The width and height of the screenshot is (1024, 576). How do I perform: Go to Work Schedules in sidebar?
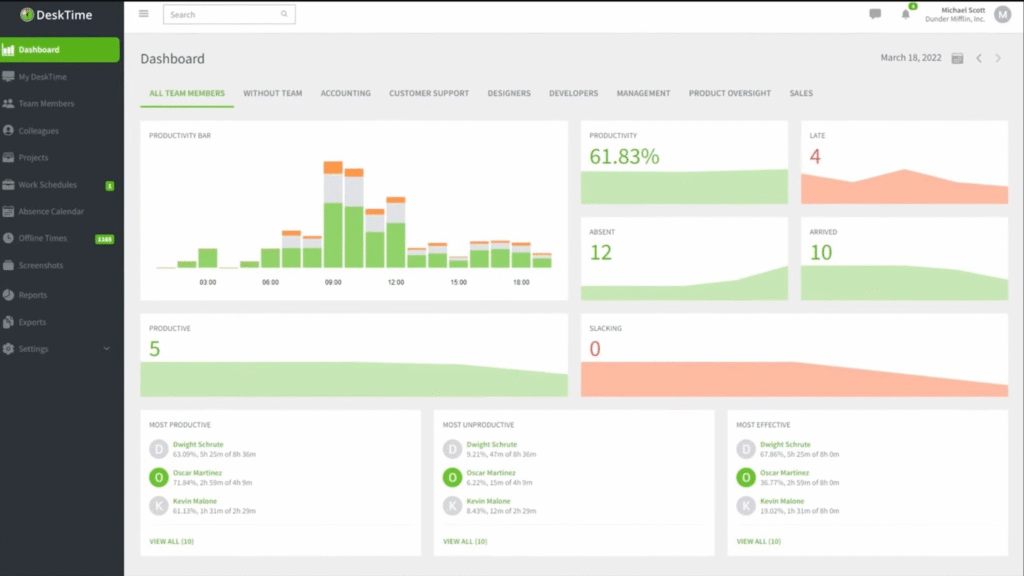[48, 185]
